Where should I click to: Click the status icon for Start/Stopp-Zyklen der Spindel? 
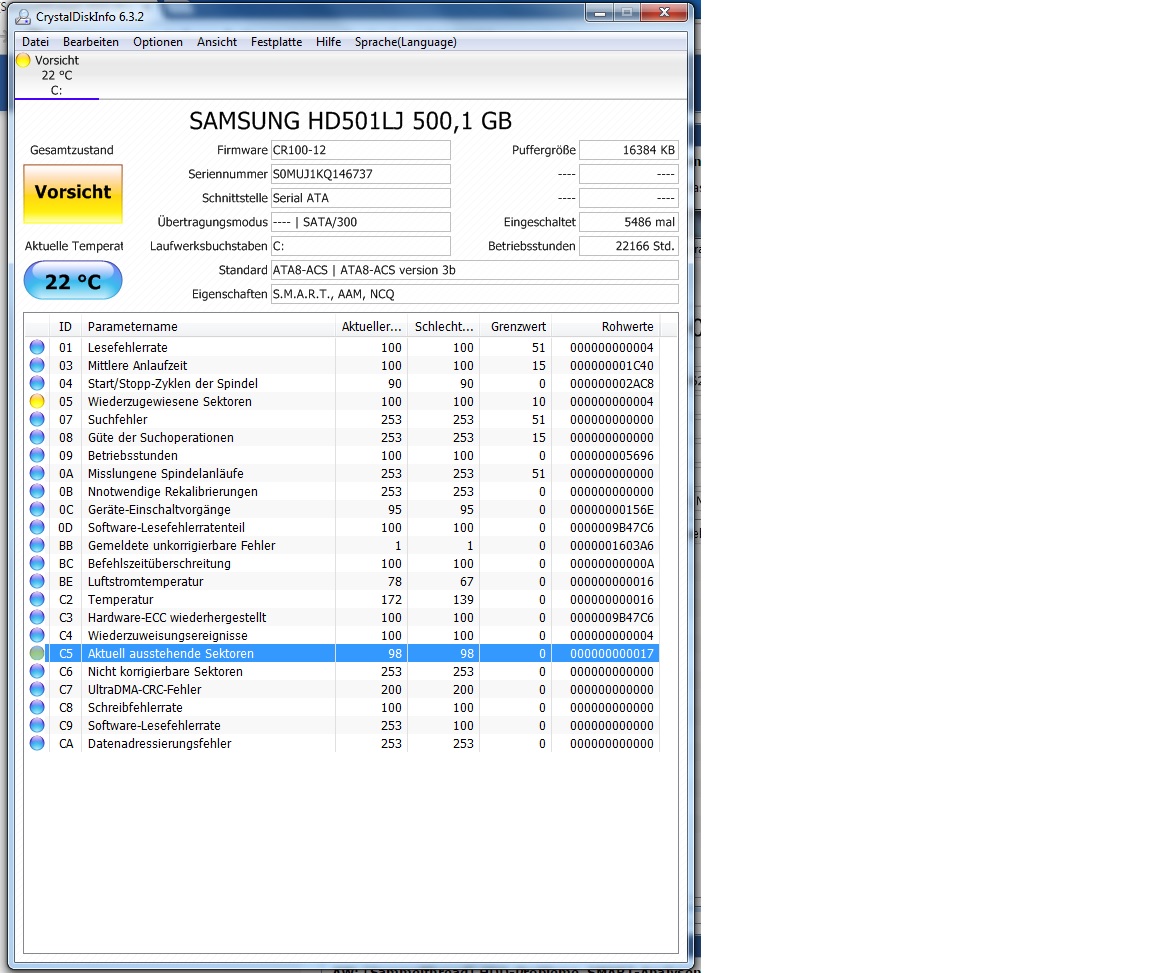click(x=37, y=383)
